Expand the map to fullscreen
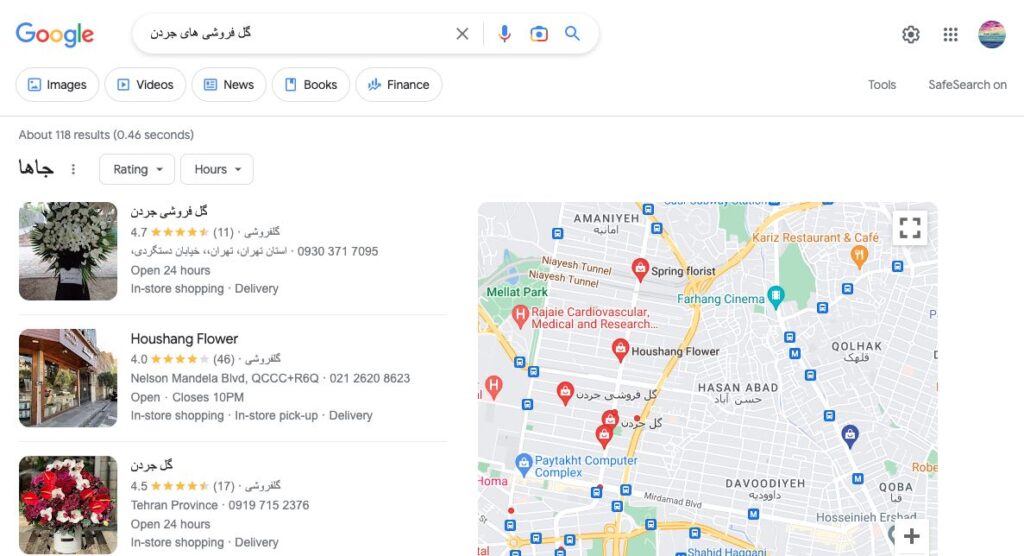This screenshot has width=1024, height=556. (910, 227)
